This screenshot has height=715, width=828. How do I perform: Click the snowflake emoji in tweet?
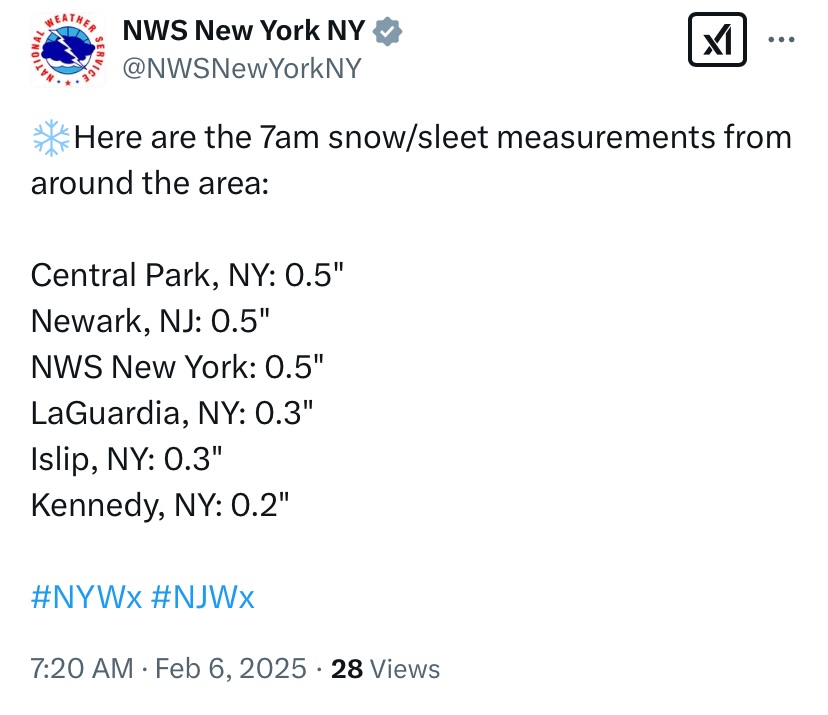51,138
